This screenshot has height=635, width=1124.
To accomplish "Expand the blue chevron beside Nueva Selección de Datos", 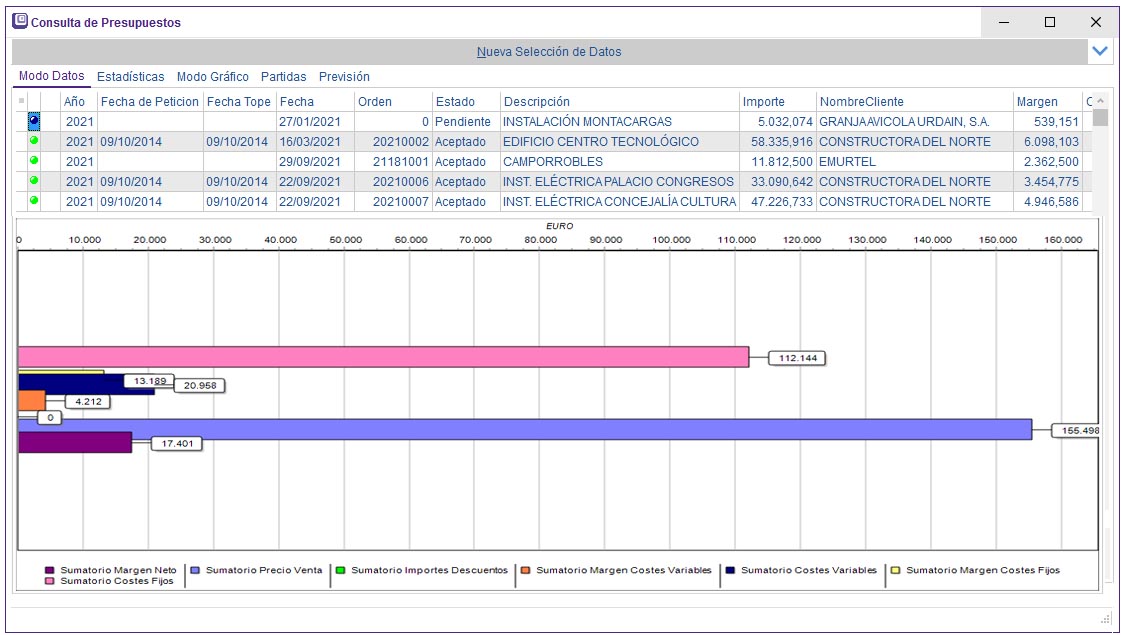I will pyautogui.click(x=1100, y=51).
